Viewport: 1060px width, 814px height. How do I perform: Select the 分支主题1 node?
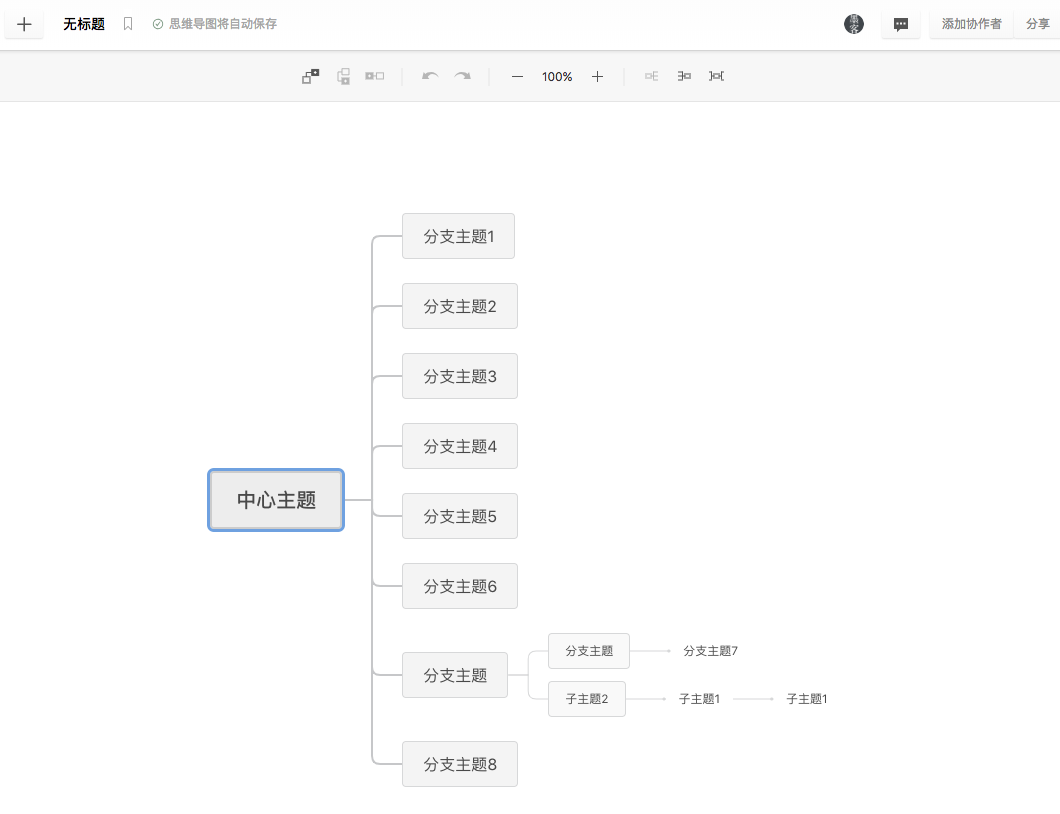click(458, 236)
